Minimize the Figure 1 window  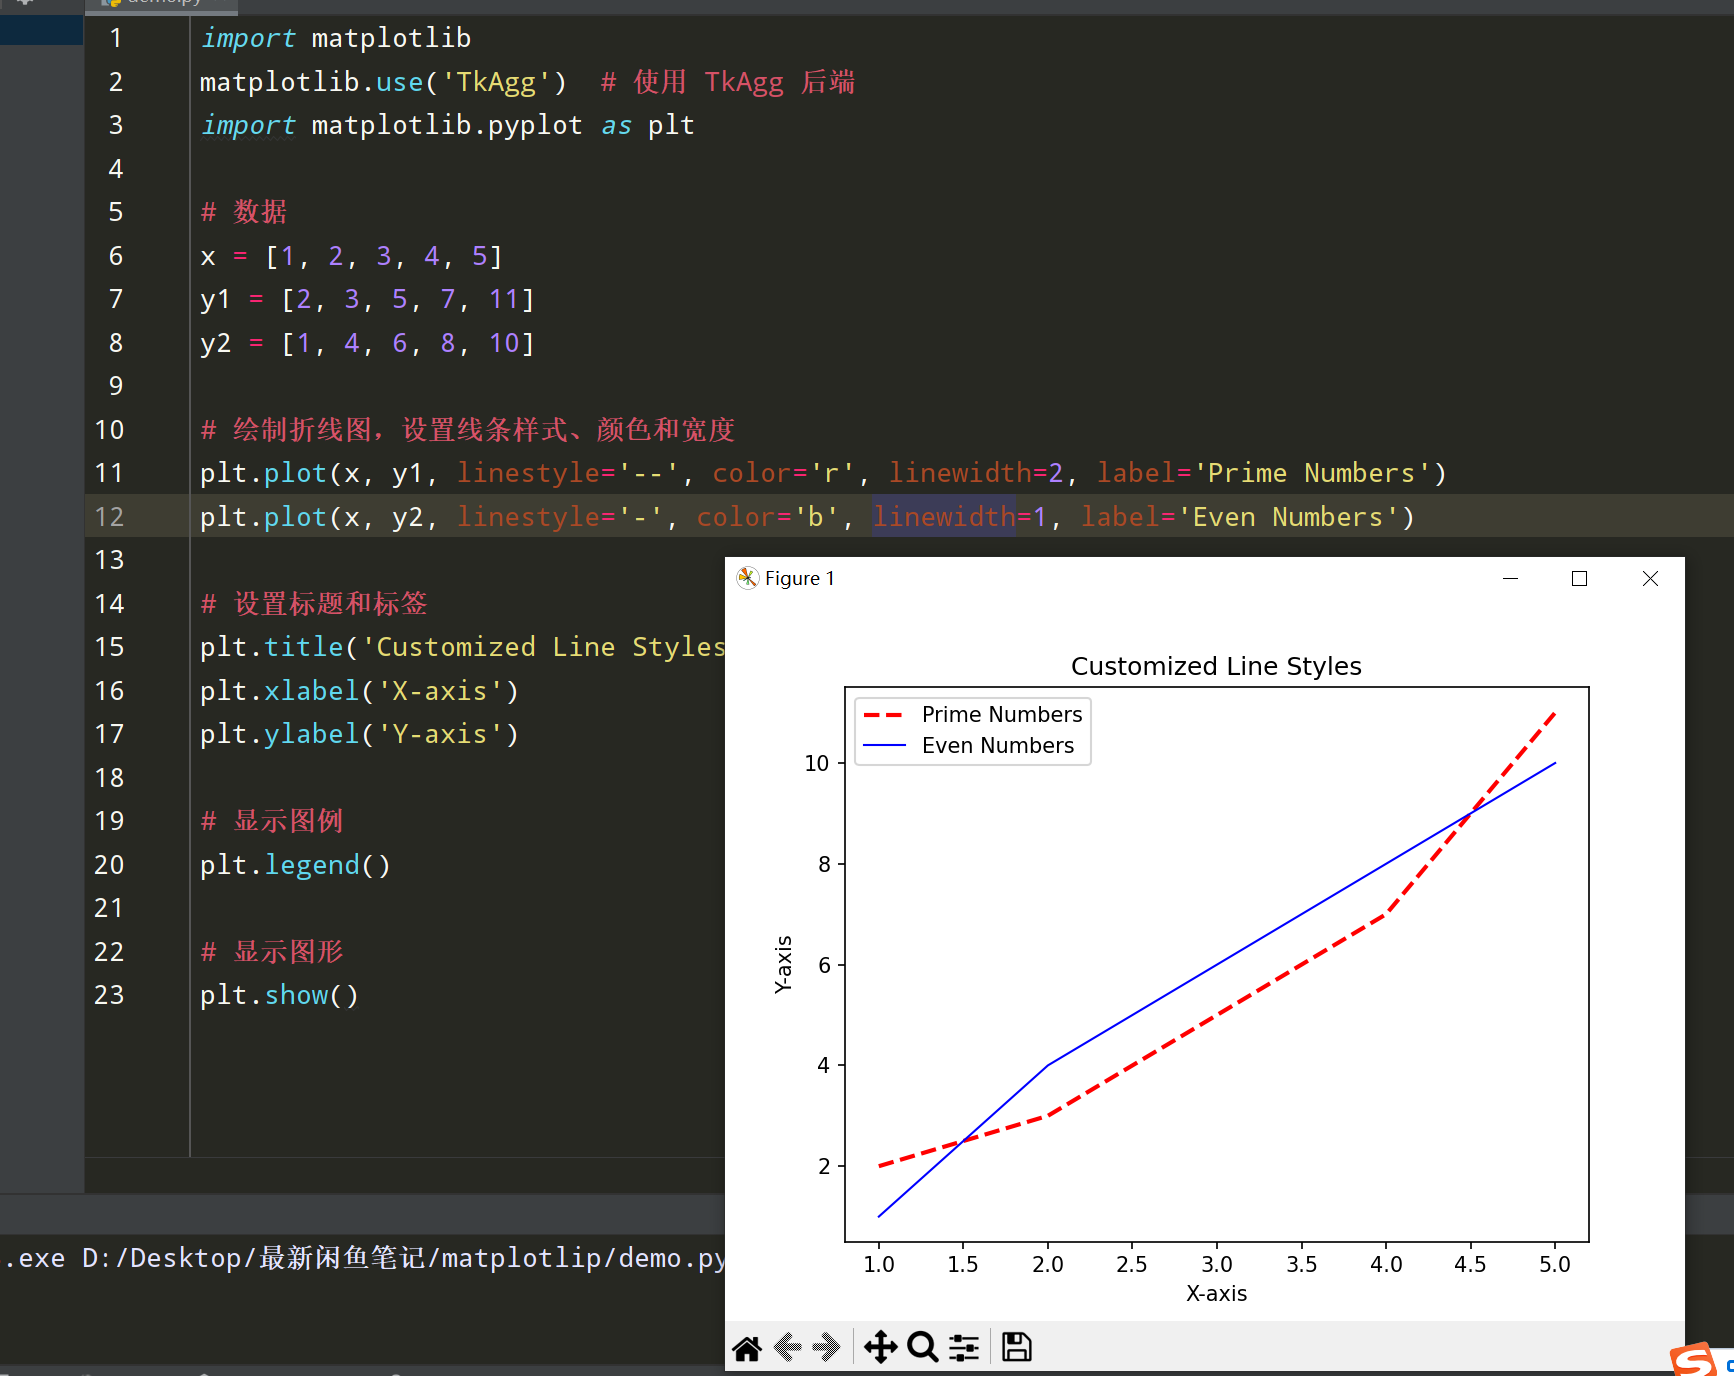pyautogui.click(x=1510, y=578)
